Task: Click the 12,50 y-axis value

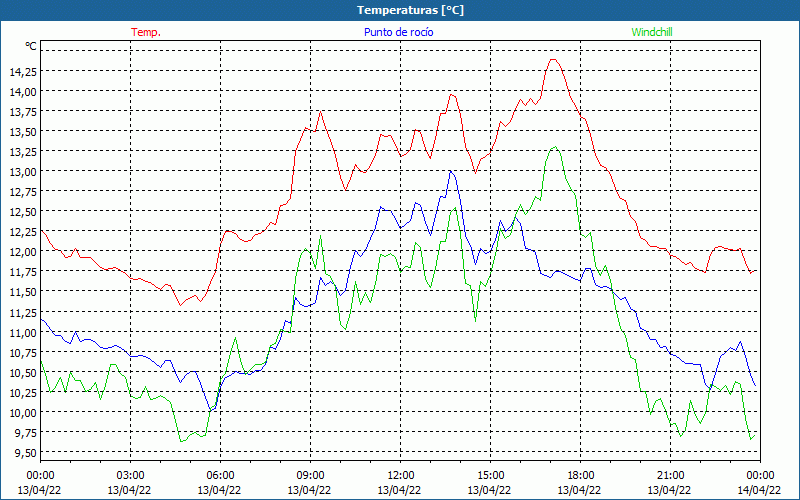Action: coord(23,212)
